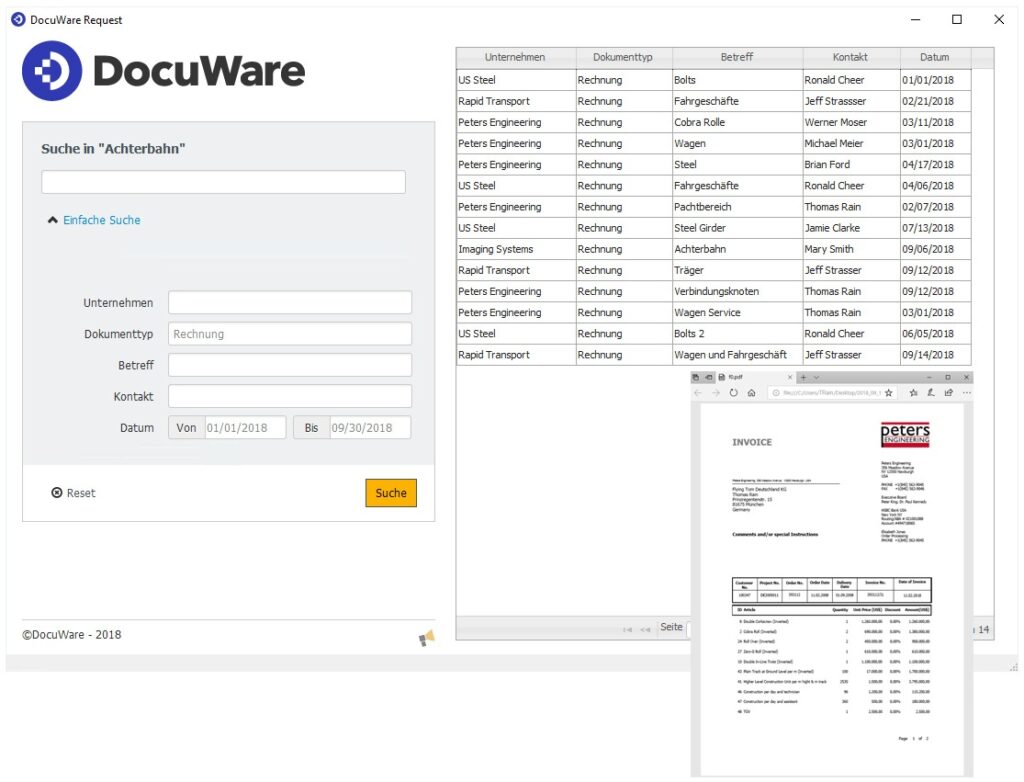Sort results by Dokumenttyp column header
Screen dimensions: 1024x782
623,57
